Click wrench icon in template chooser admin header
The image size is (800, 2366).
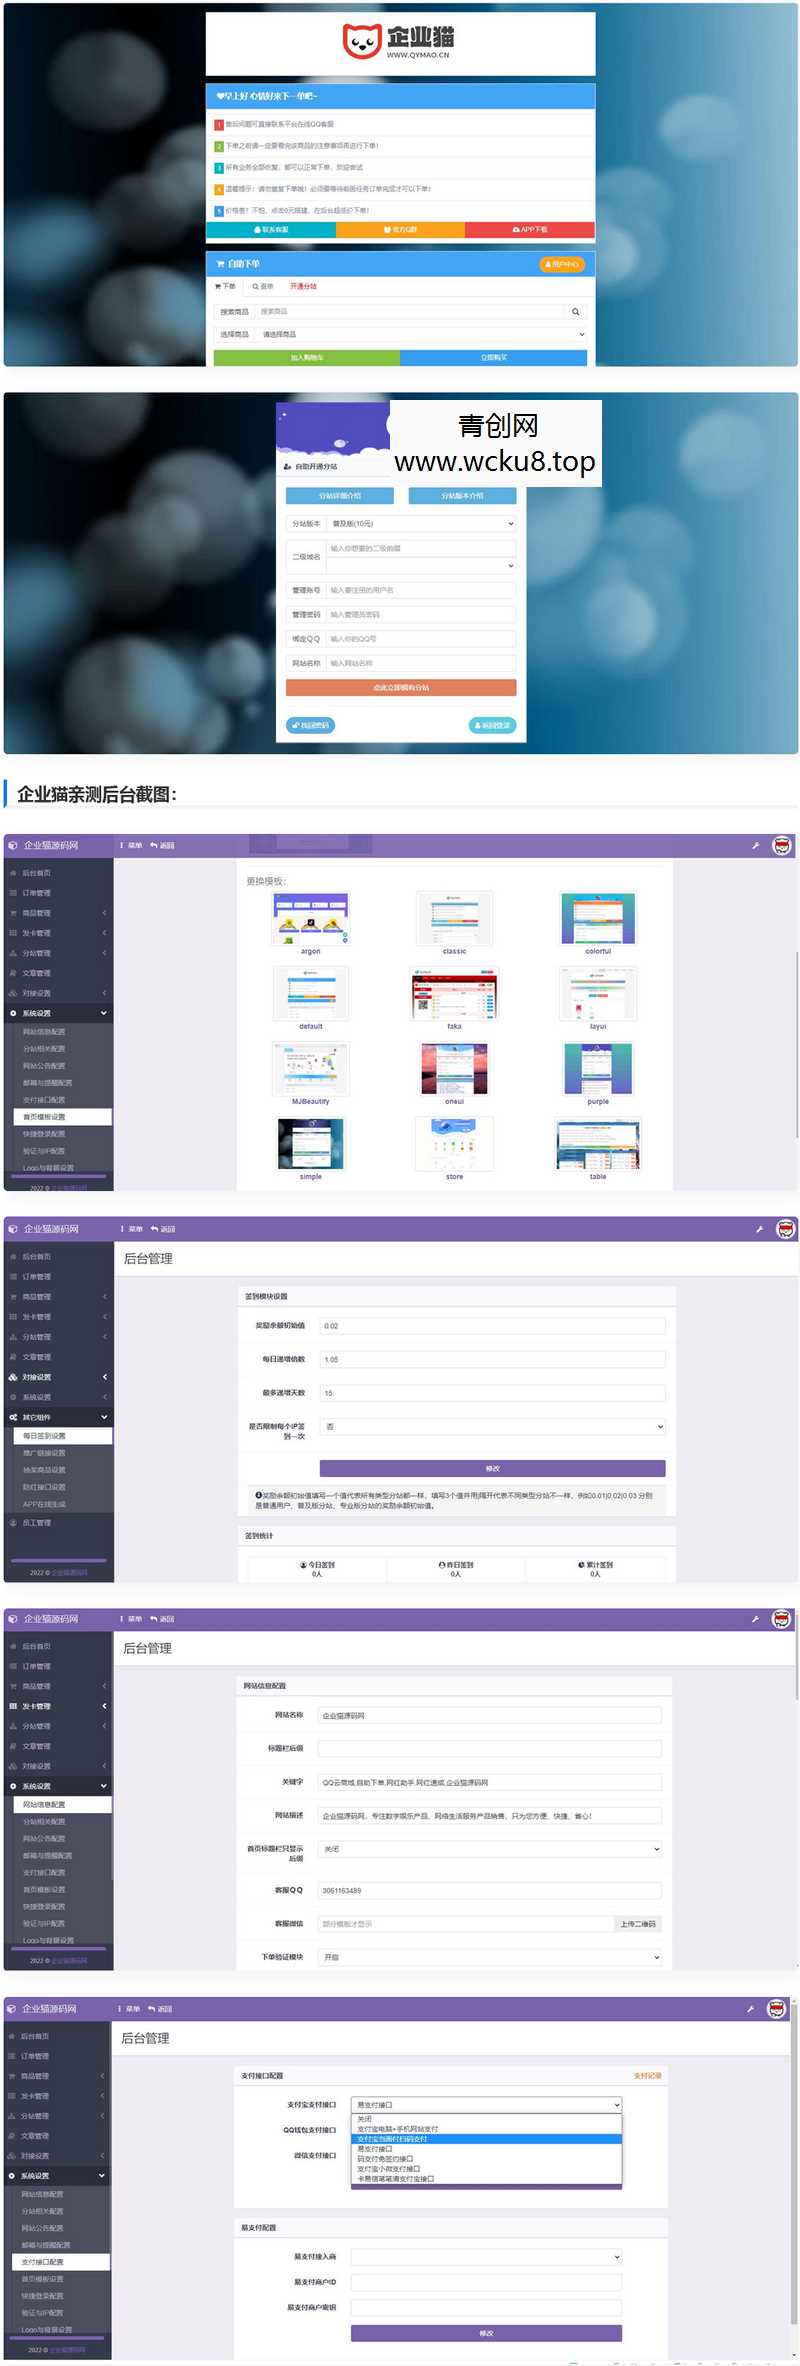(756, 846)
